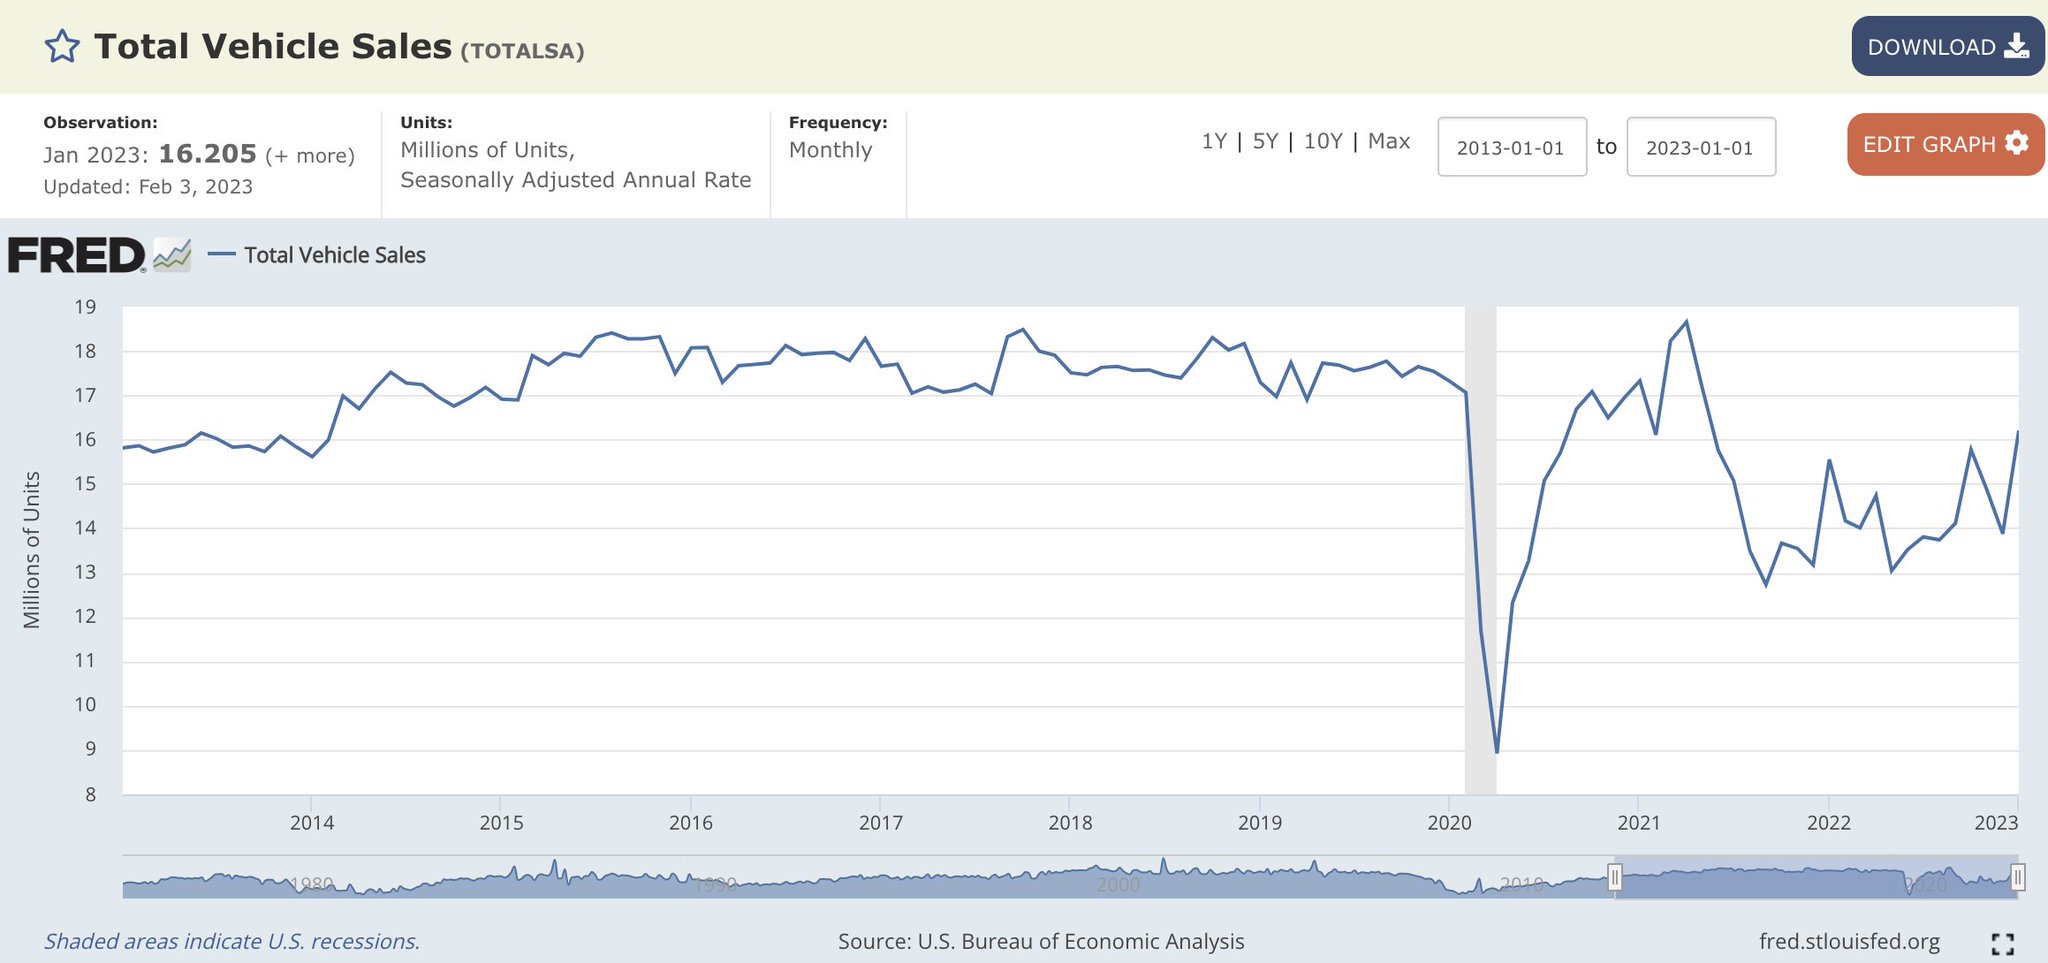
Task: Click the end date field 2023-01-01
Action: coord(1700,147)
